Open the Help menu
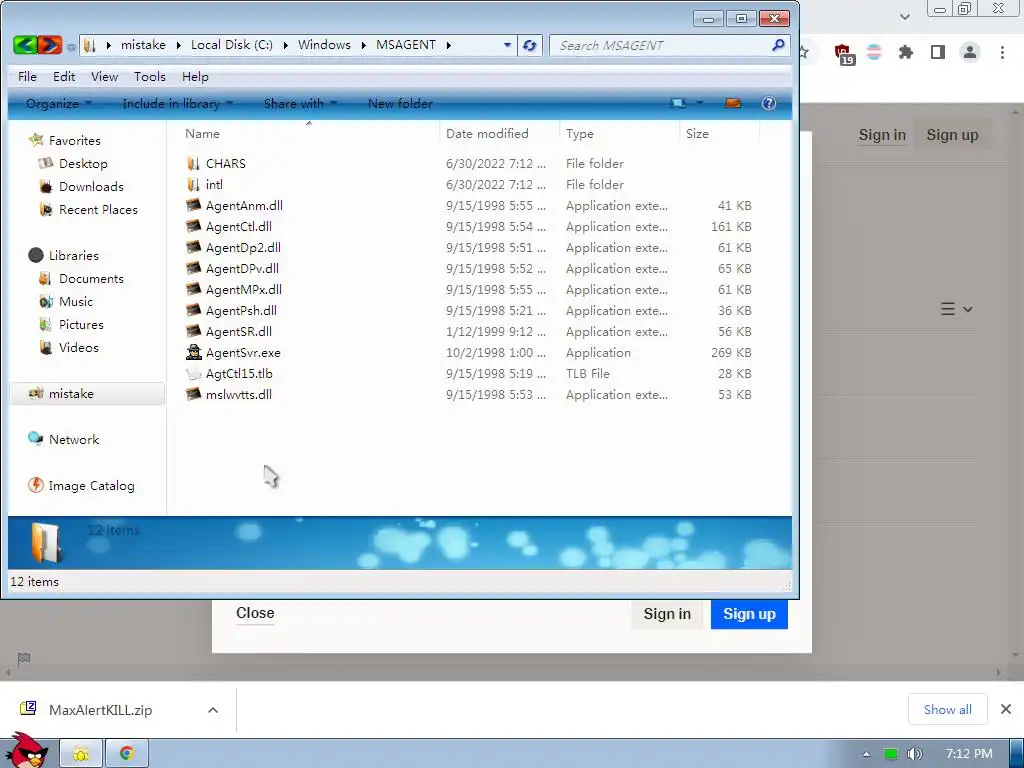1024x768 pixels. [195, 76]
